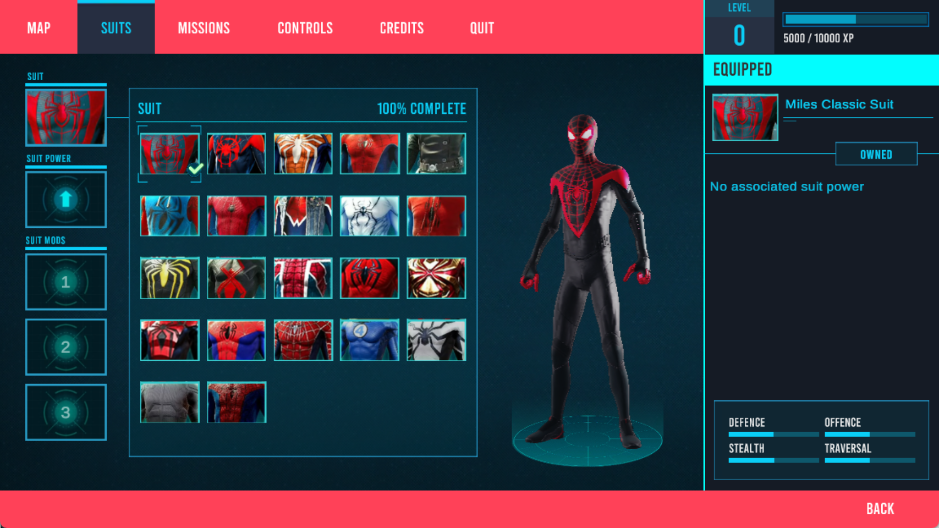
Task: Open the Missions tab
Action: point(204,28)
